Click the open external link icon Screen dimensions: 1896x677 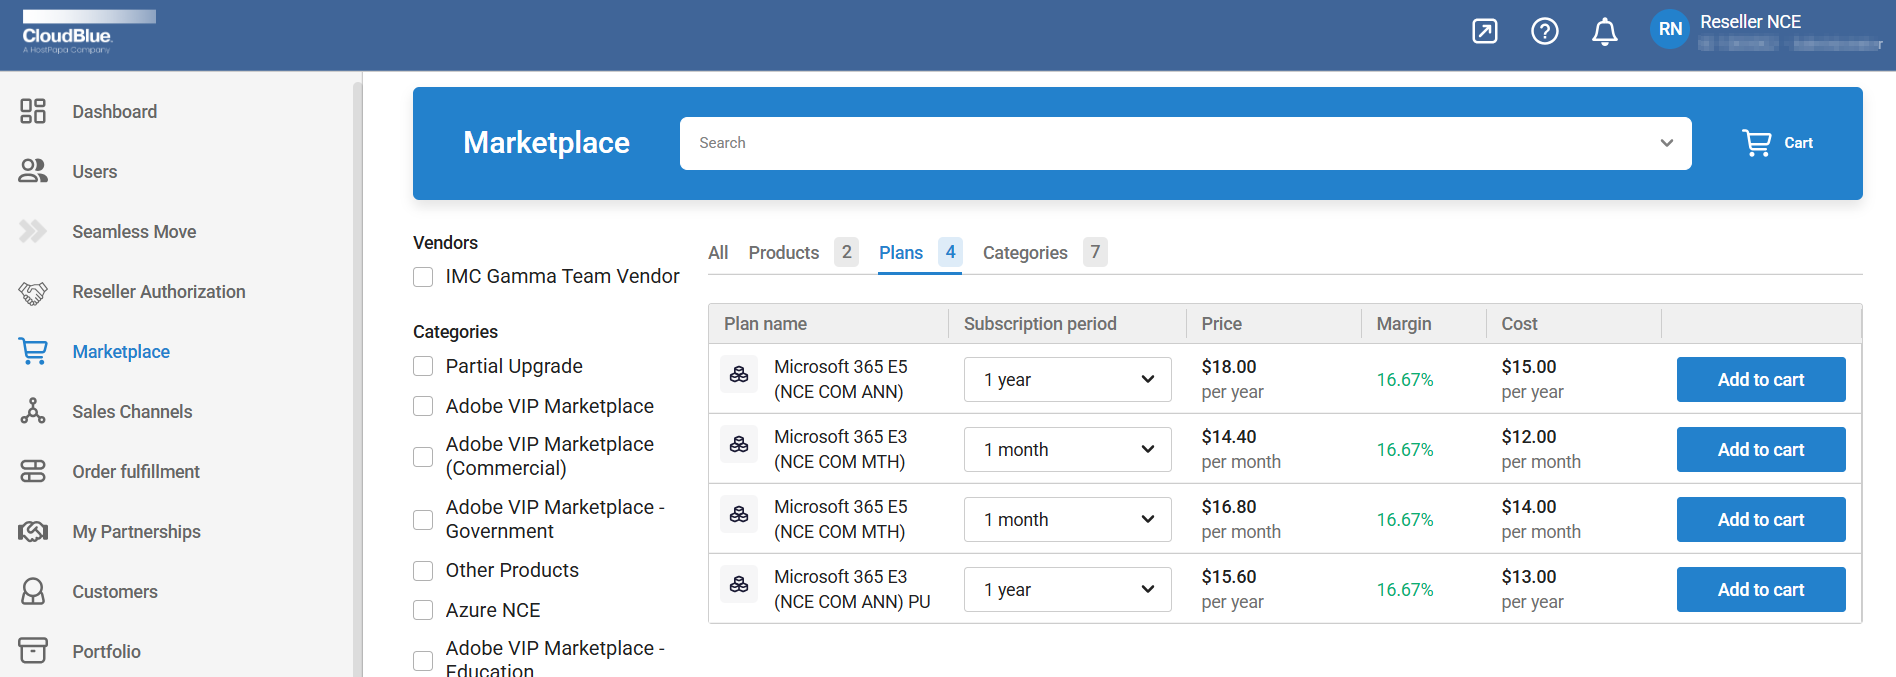pyautogui.click(x=1484, y=32)
